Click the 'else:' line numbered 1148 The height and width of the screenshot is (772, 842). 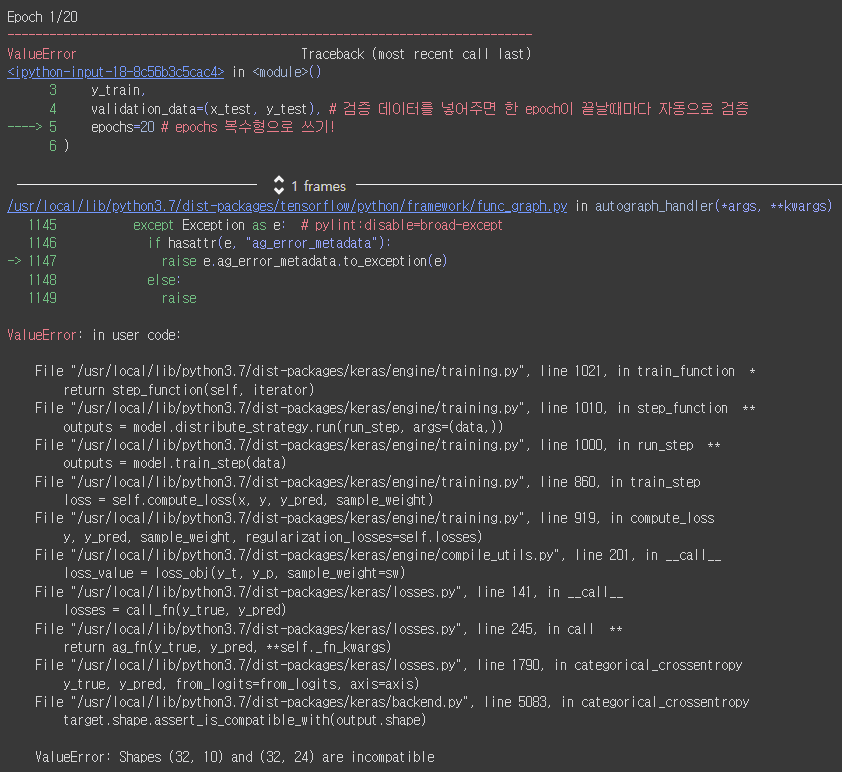(164, 280)
